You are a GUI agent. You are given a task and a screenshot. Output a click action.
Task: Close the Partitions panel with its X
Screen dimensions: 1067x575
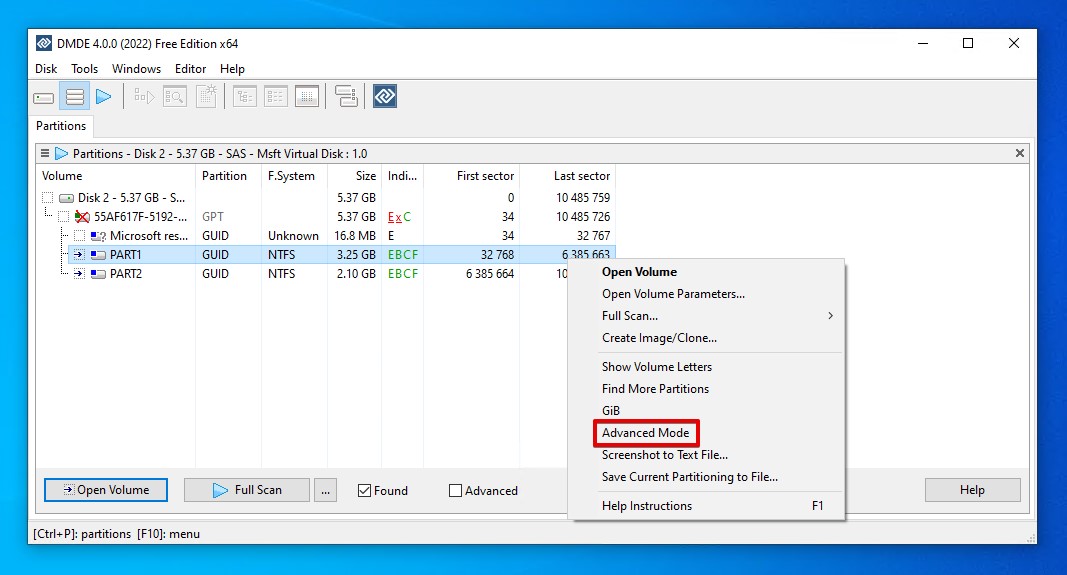(1020, 154)
